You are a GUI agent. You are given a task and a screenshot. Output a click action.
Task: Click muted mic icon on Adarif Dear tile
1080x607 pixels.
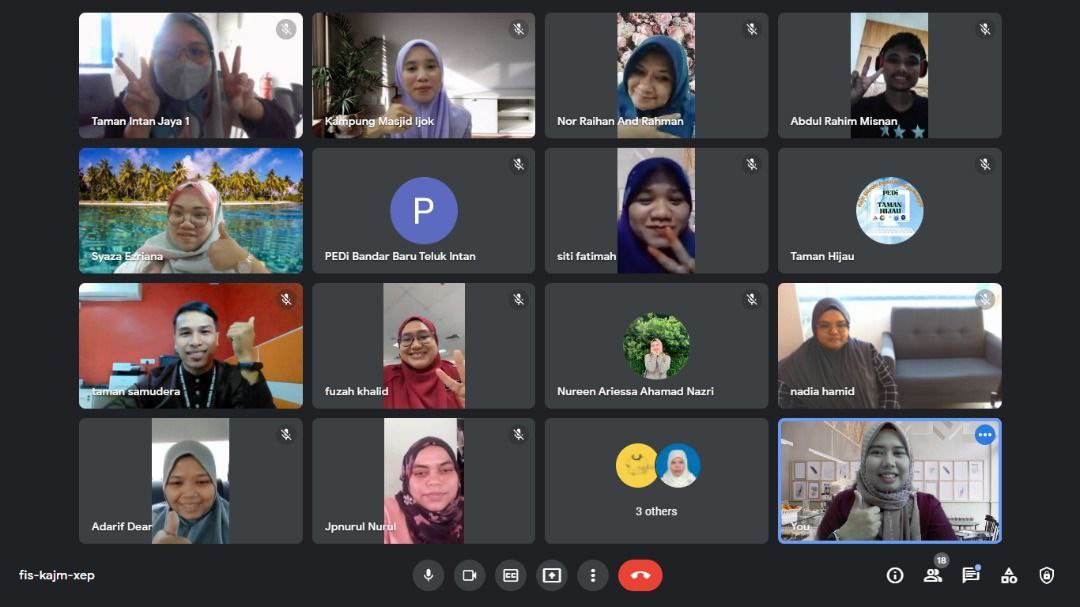click(286, 435)
